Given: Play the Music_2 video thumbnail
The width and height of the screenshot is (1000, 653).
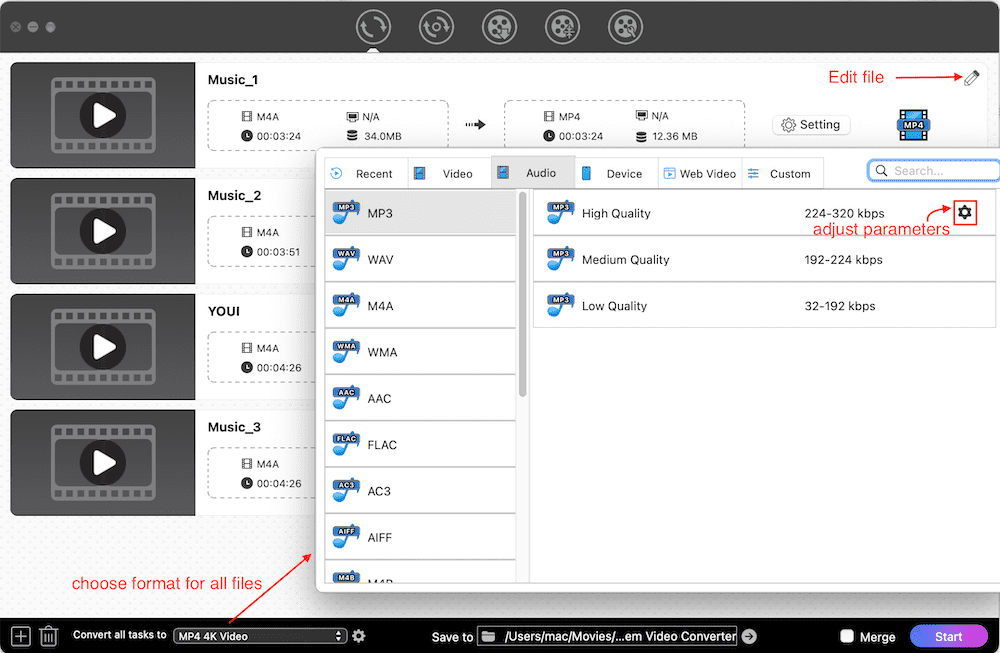Looking at the screenshot, I should pyautogui.click(x=103, y=232).
